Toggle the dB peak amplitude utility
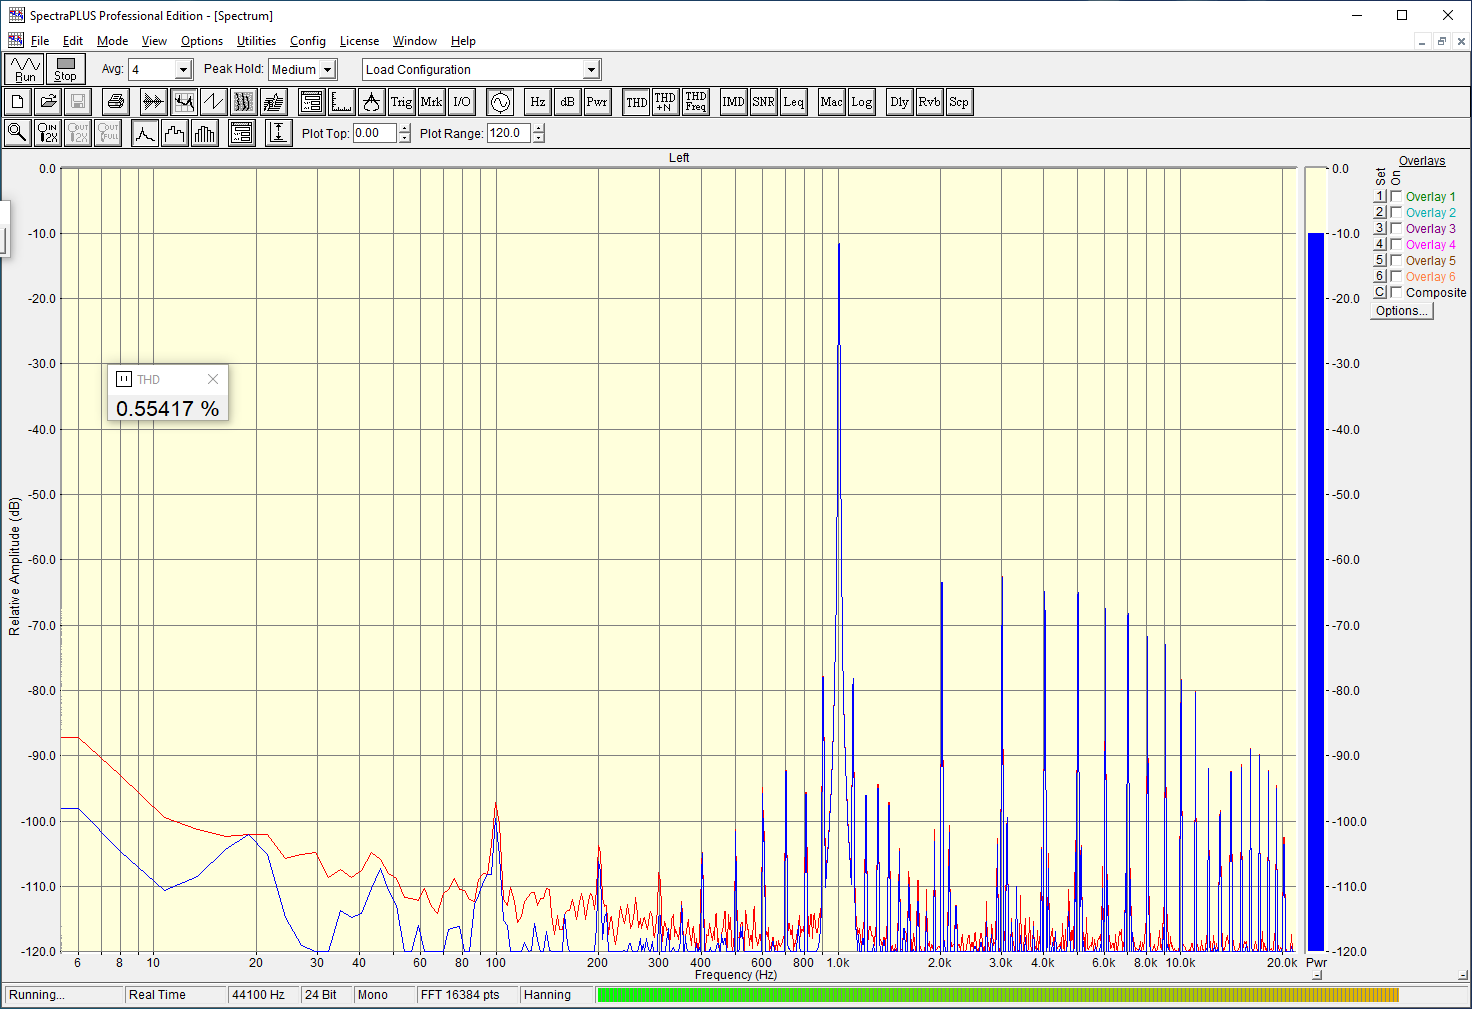This screenshot has height=1009, width=1472. pyautogui.click(x=567, y=102)
